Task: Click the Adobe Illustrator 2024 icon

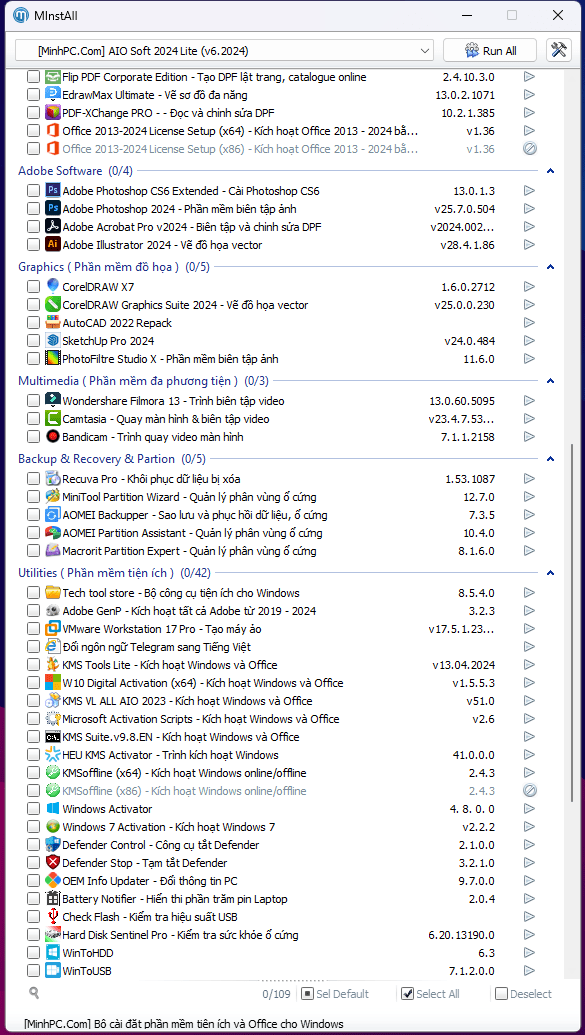Action: [x=53, y=245]
